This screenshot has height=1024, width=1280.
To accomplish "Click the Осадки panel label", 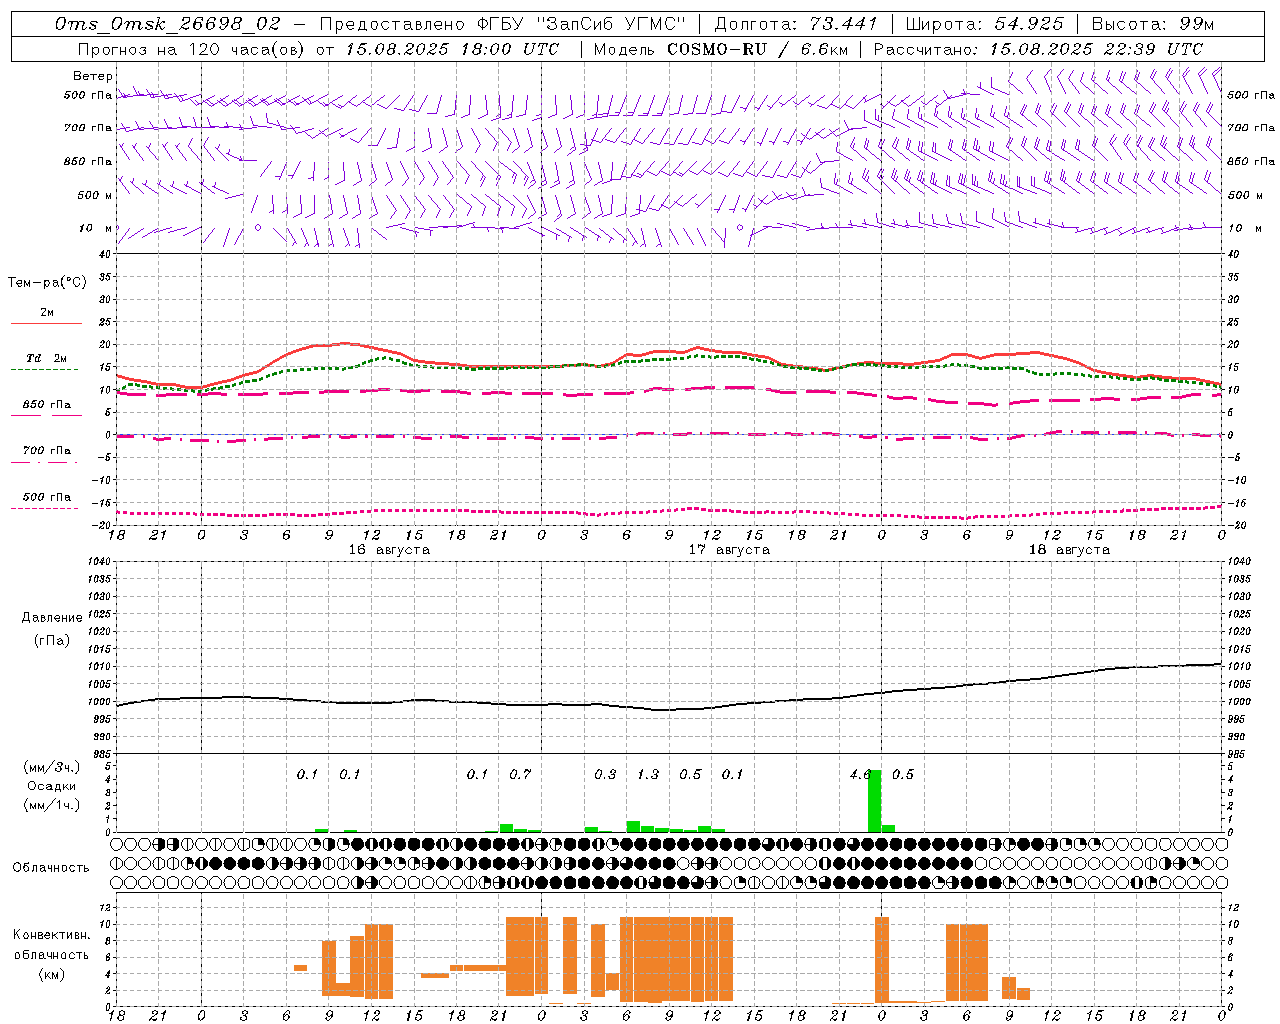I will click(x=52, y=786).
